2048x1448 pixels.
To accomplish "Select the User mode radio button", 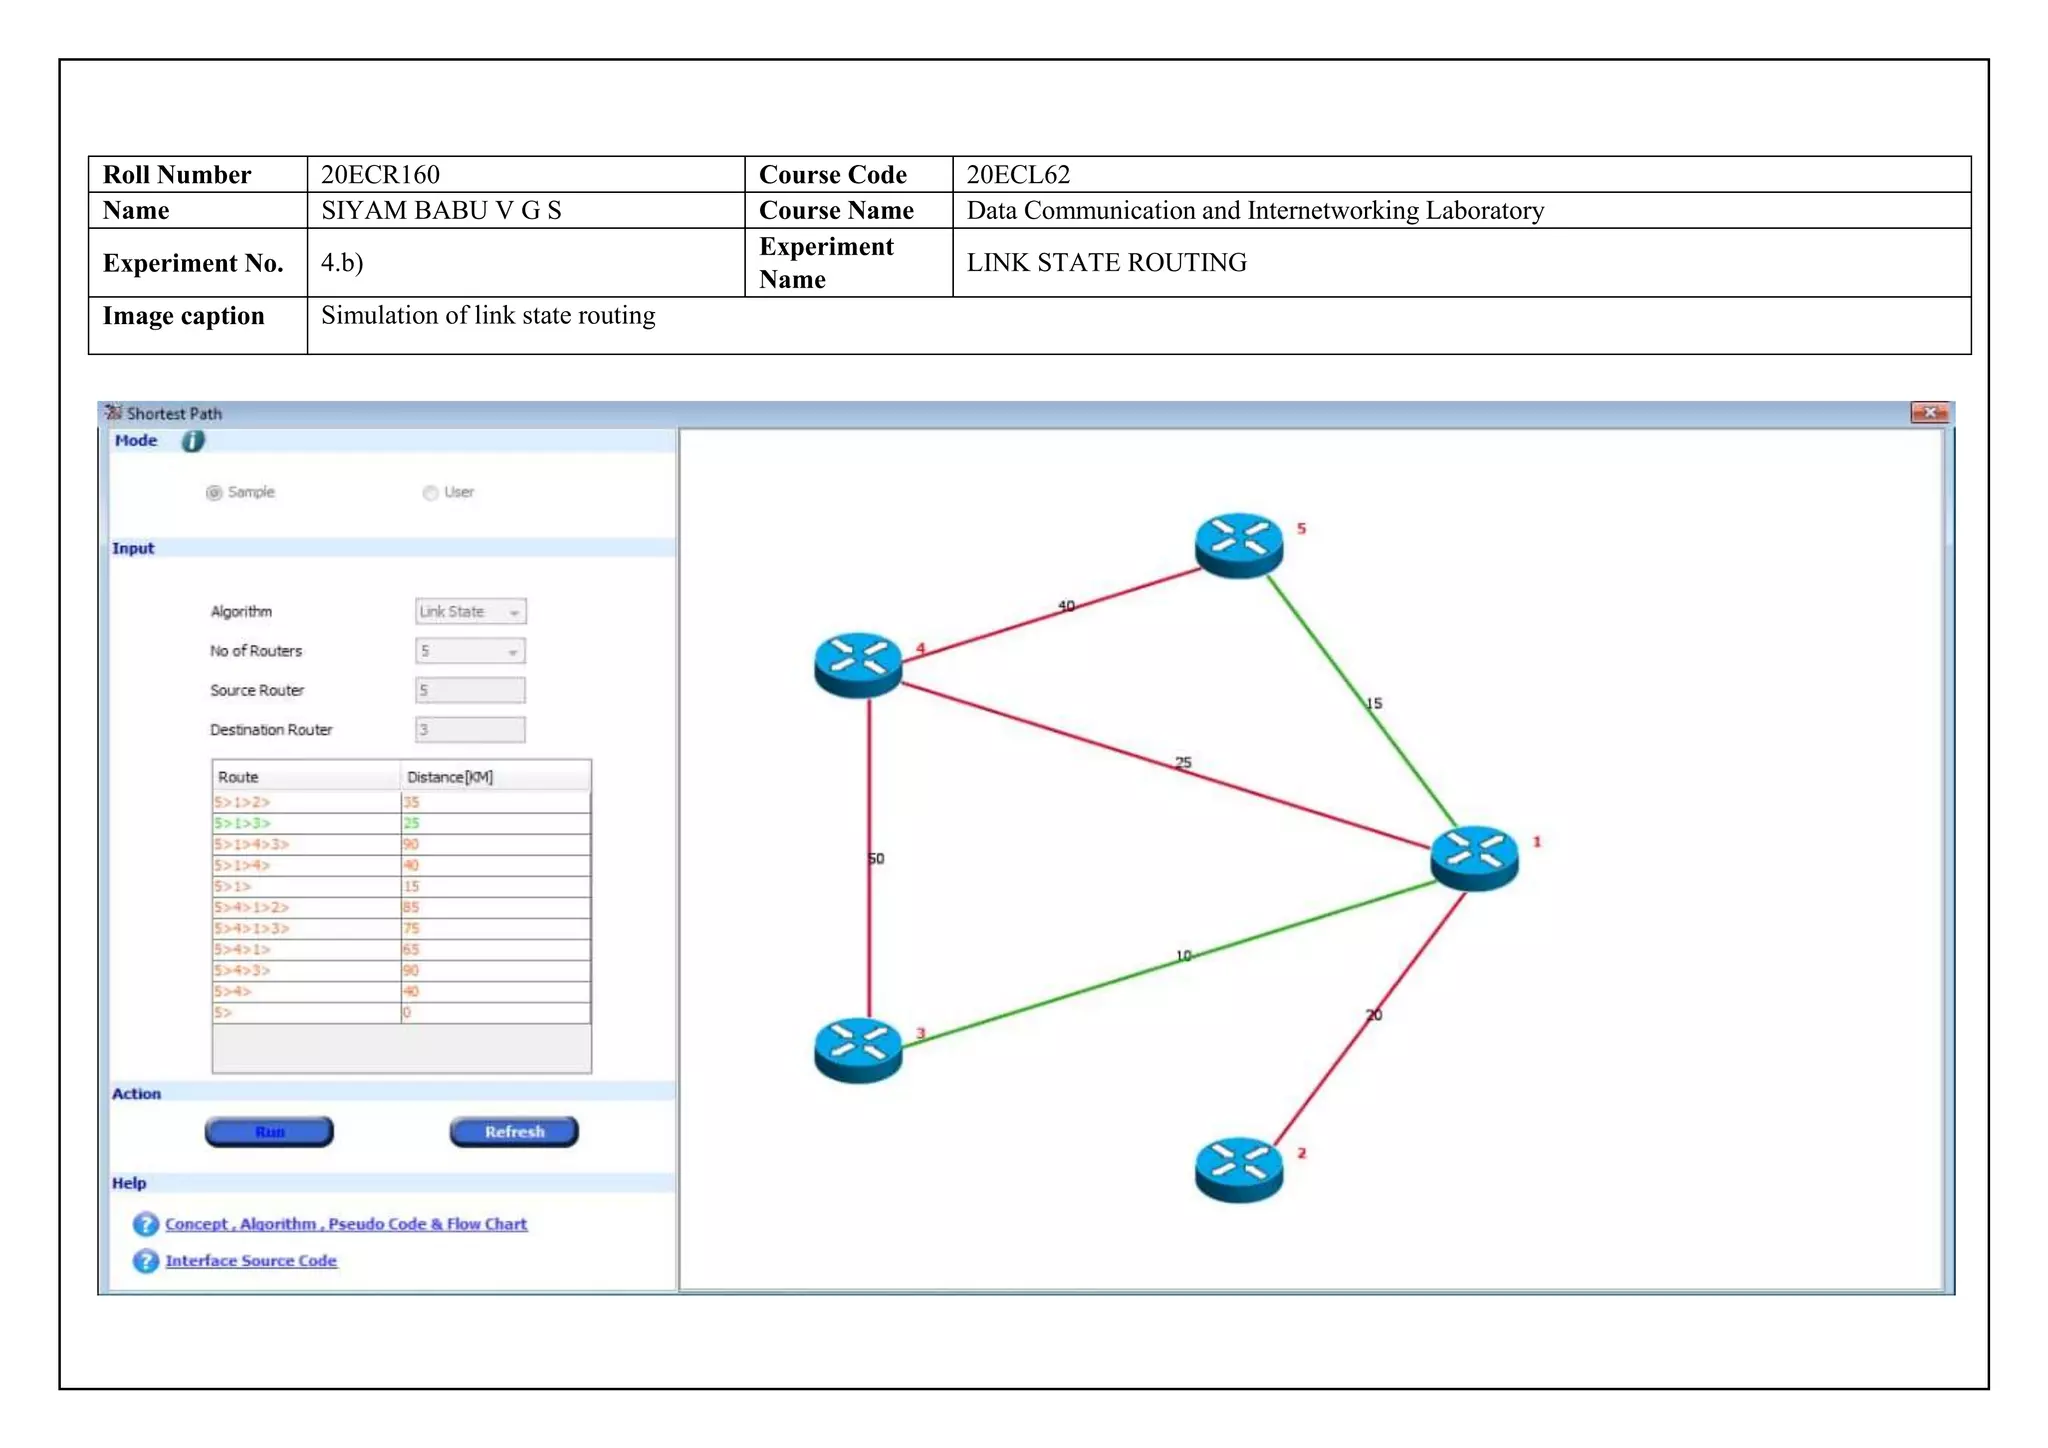I will click(430, 492).
